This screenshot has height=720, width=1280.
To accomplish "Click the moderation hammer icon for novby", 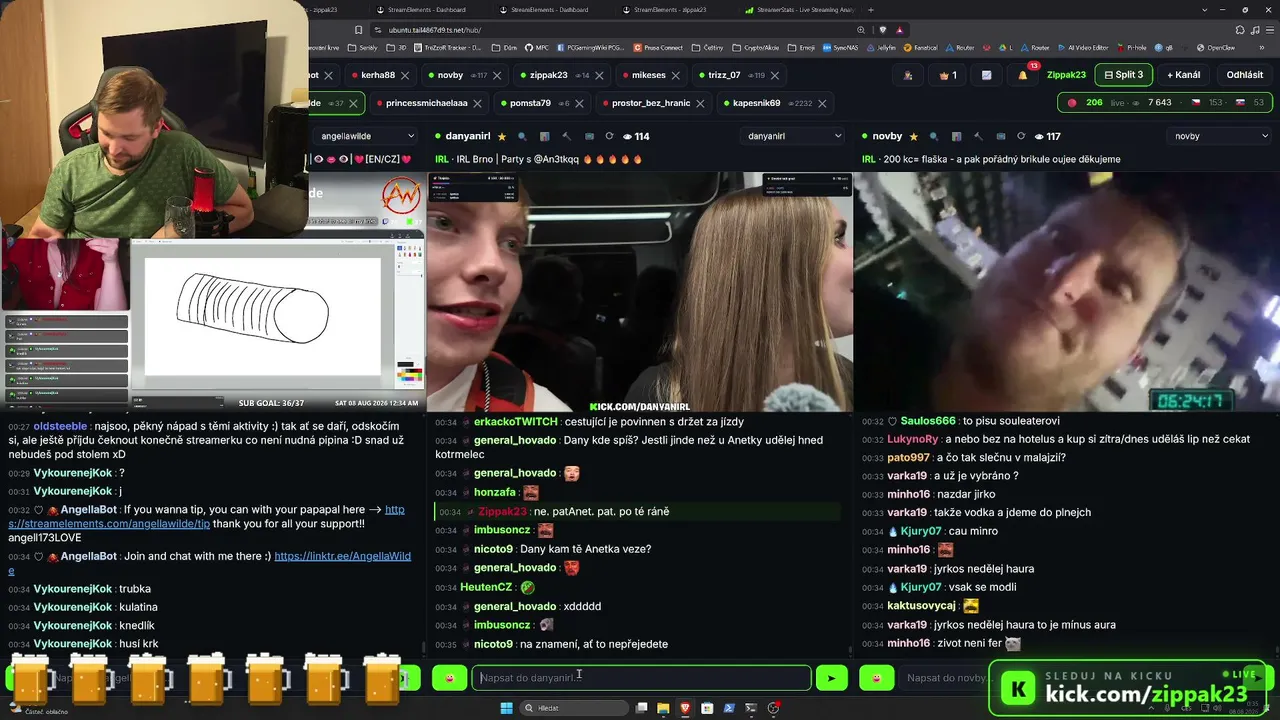I will pos(977,136).
